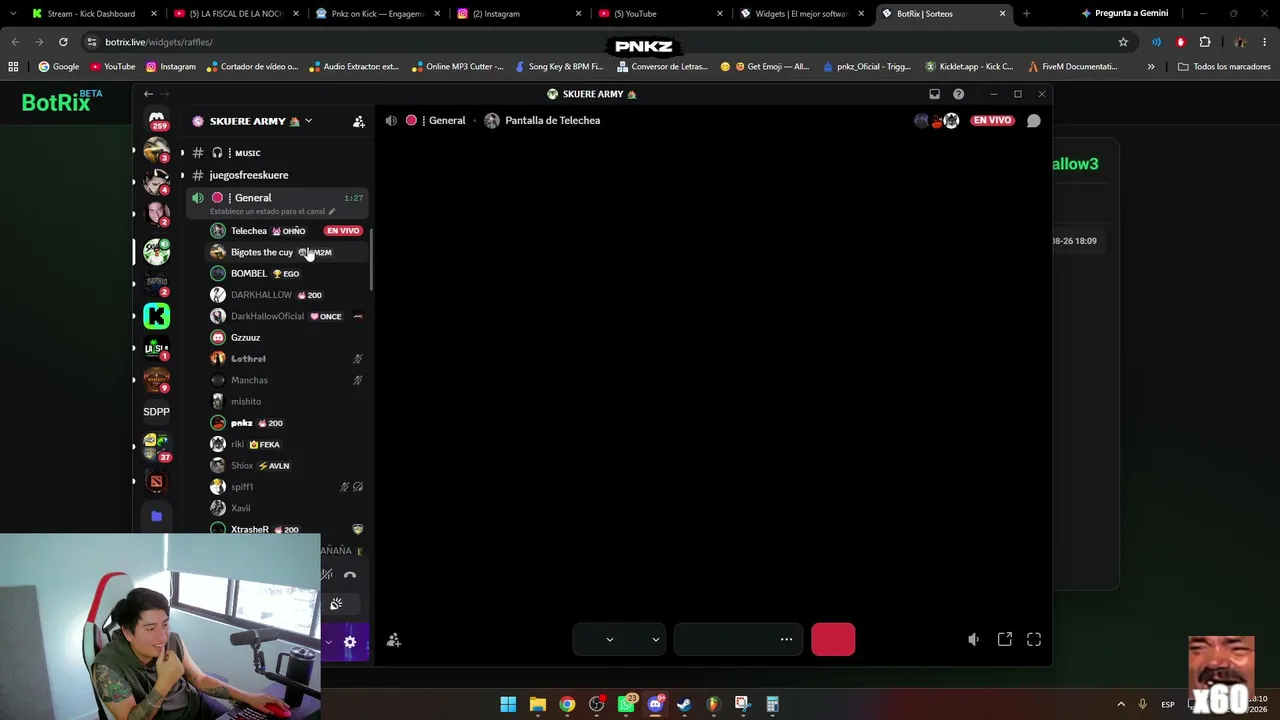This screenshot has width=1280, height=720.
Task: Click the EN VIVO badge beside Telechea
Action: 342,231
